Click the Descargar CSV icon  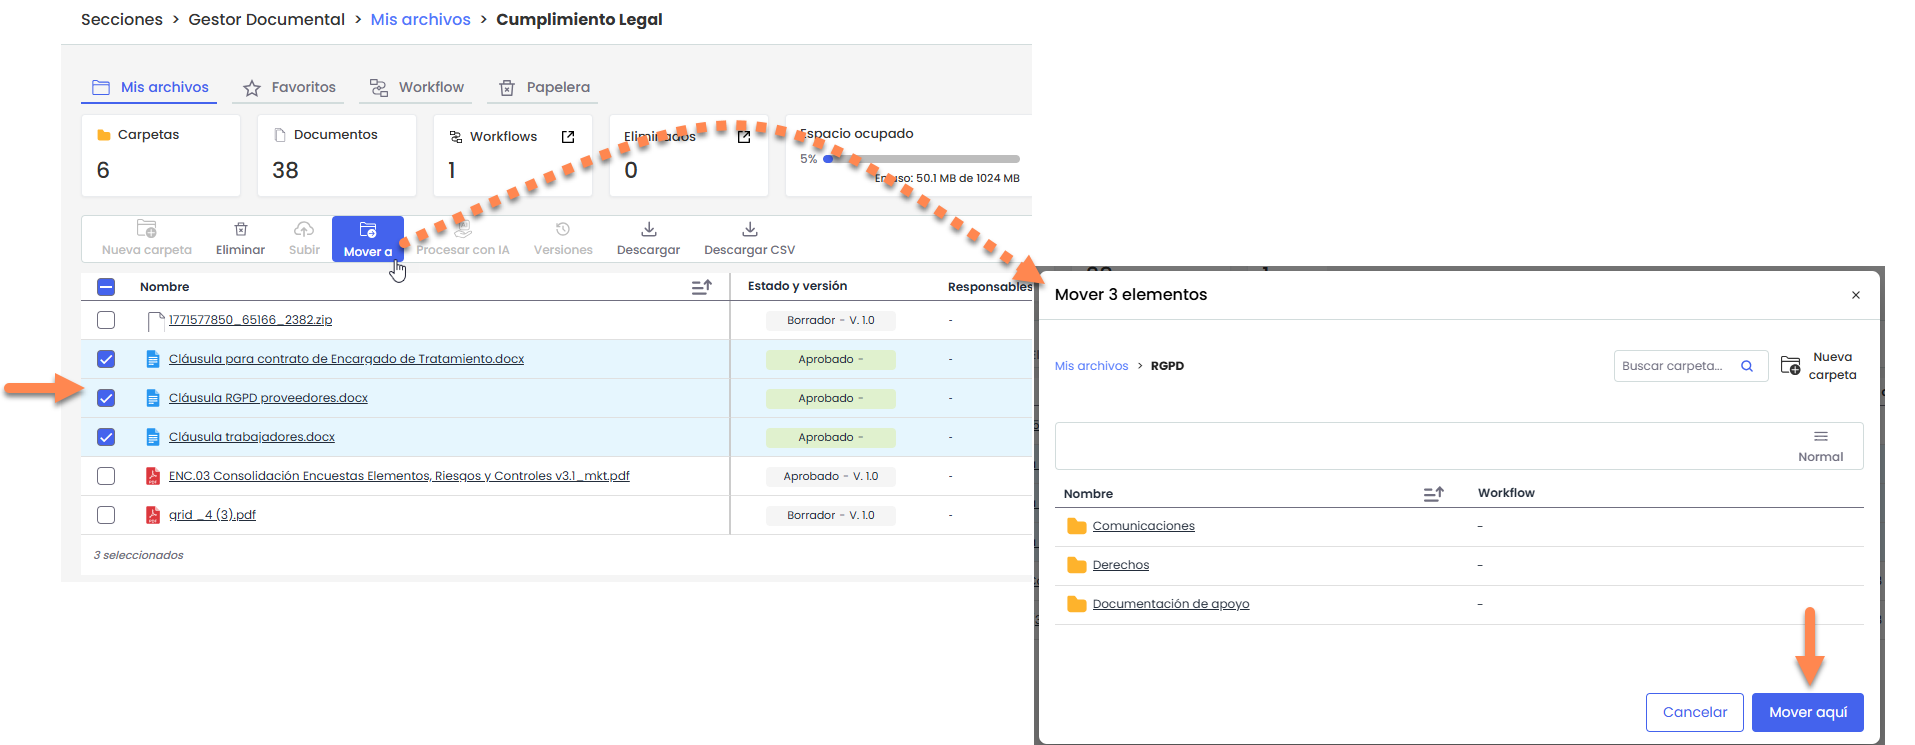[749, 230]
